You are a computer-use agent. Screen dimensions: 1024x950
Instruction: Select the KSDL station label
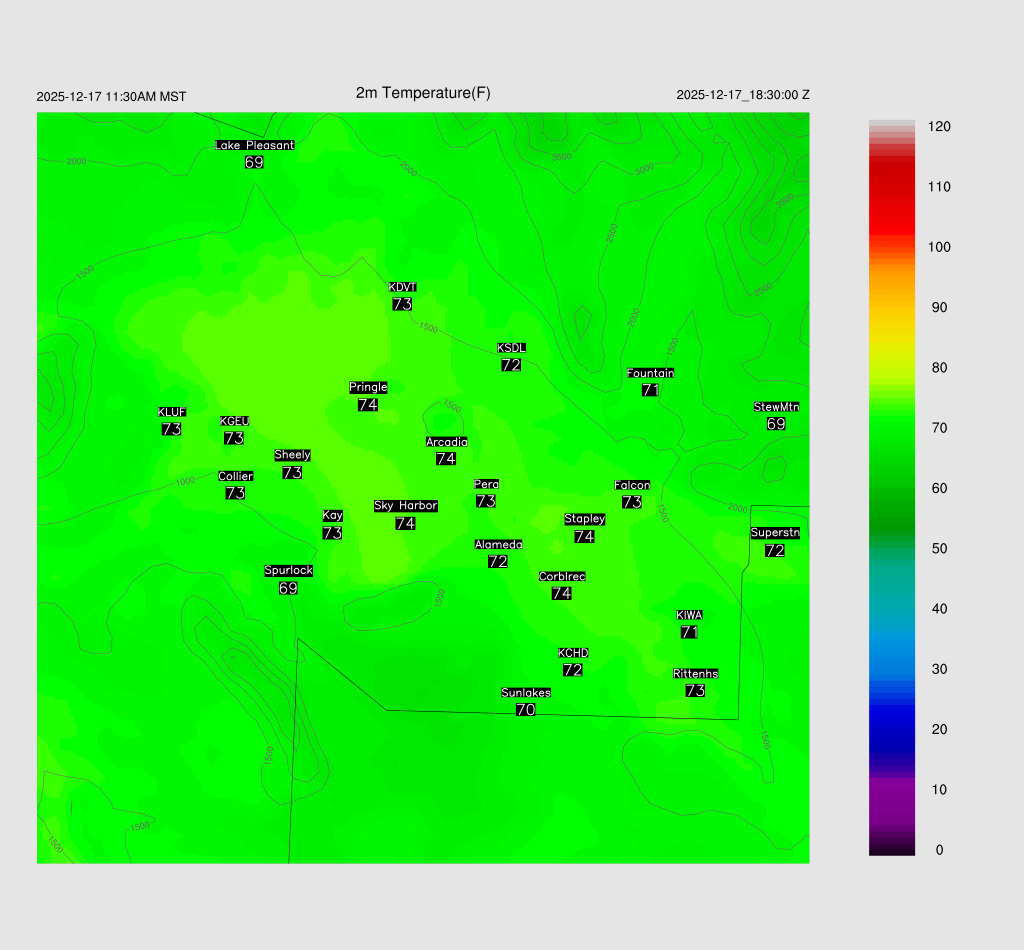point(511,348)
